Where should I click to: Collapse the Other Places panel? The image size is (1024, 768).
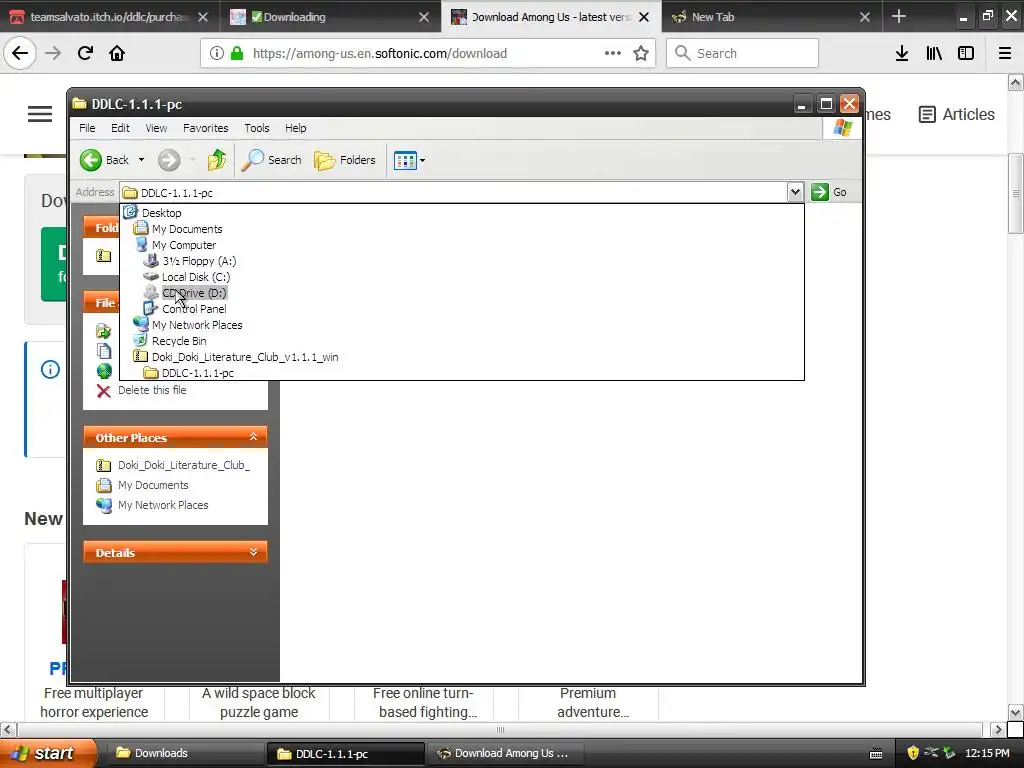tap(253, 437)
